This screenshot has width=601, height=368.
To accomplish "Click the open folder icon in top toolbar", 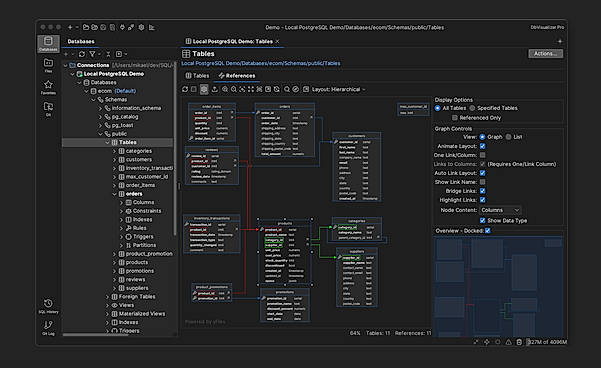I will pos(86,27).
